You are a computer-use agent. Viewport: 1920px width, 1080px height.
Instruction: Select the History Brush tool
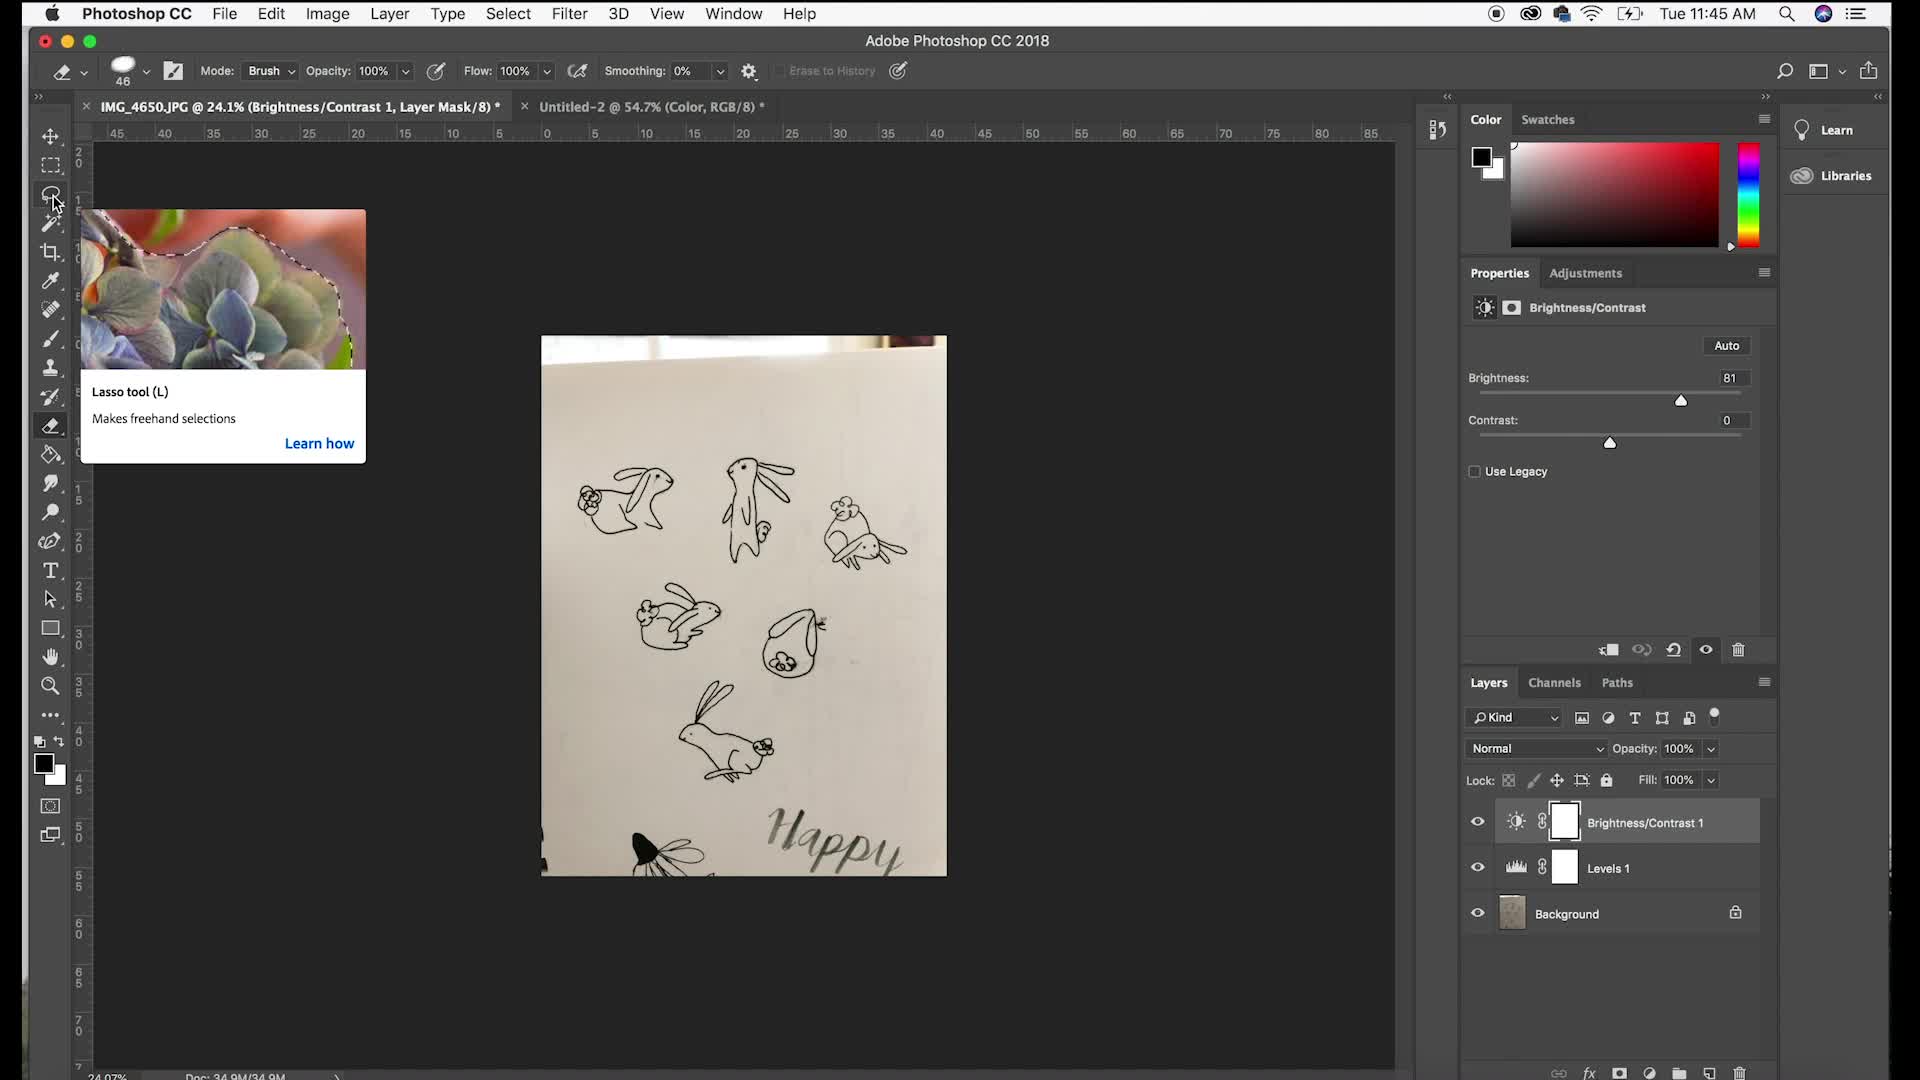pyautogui.click(x=50, y=397)
